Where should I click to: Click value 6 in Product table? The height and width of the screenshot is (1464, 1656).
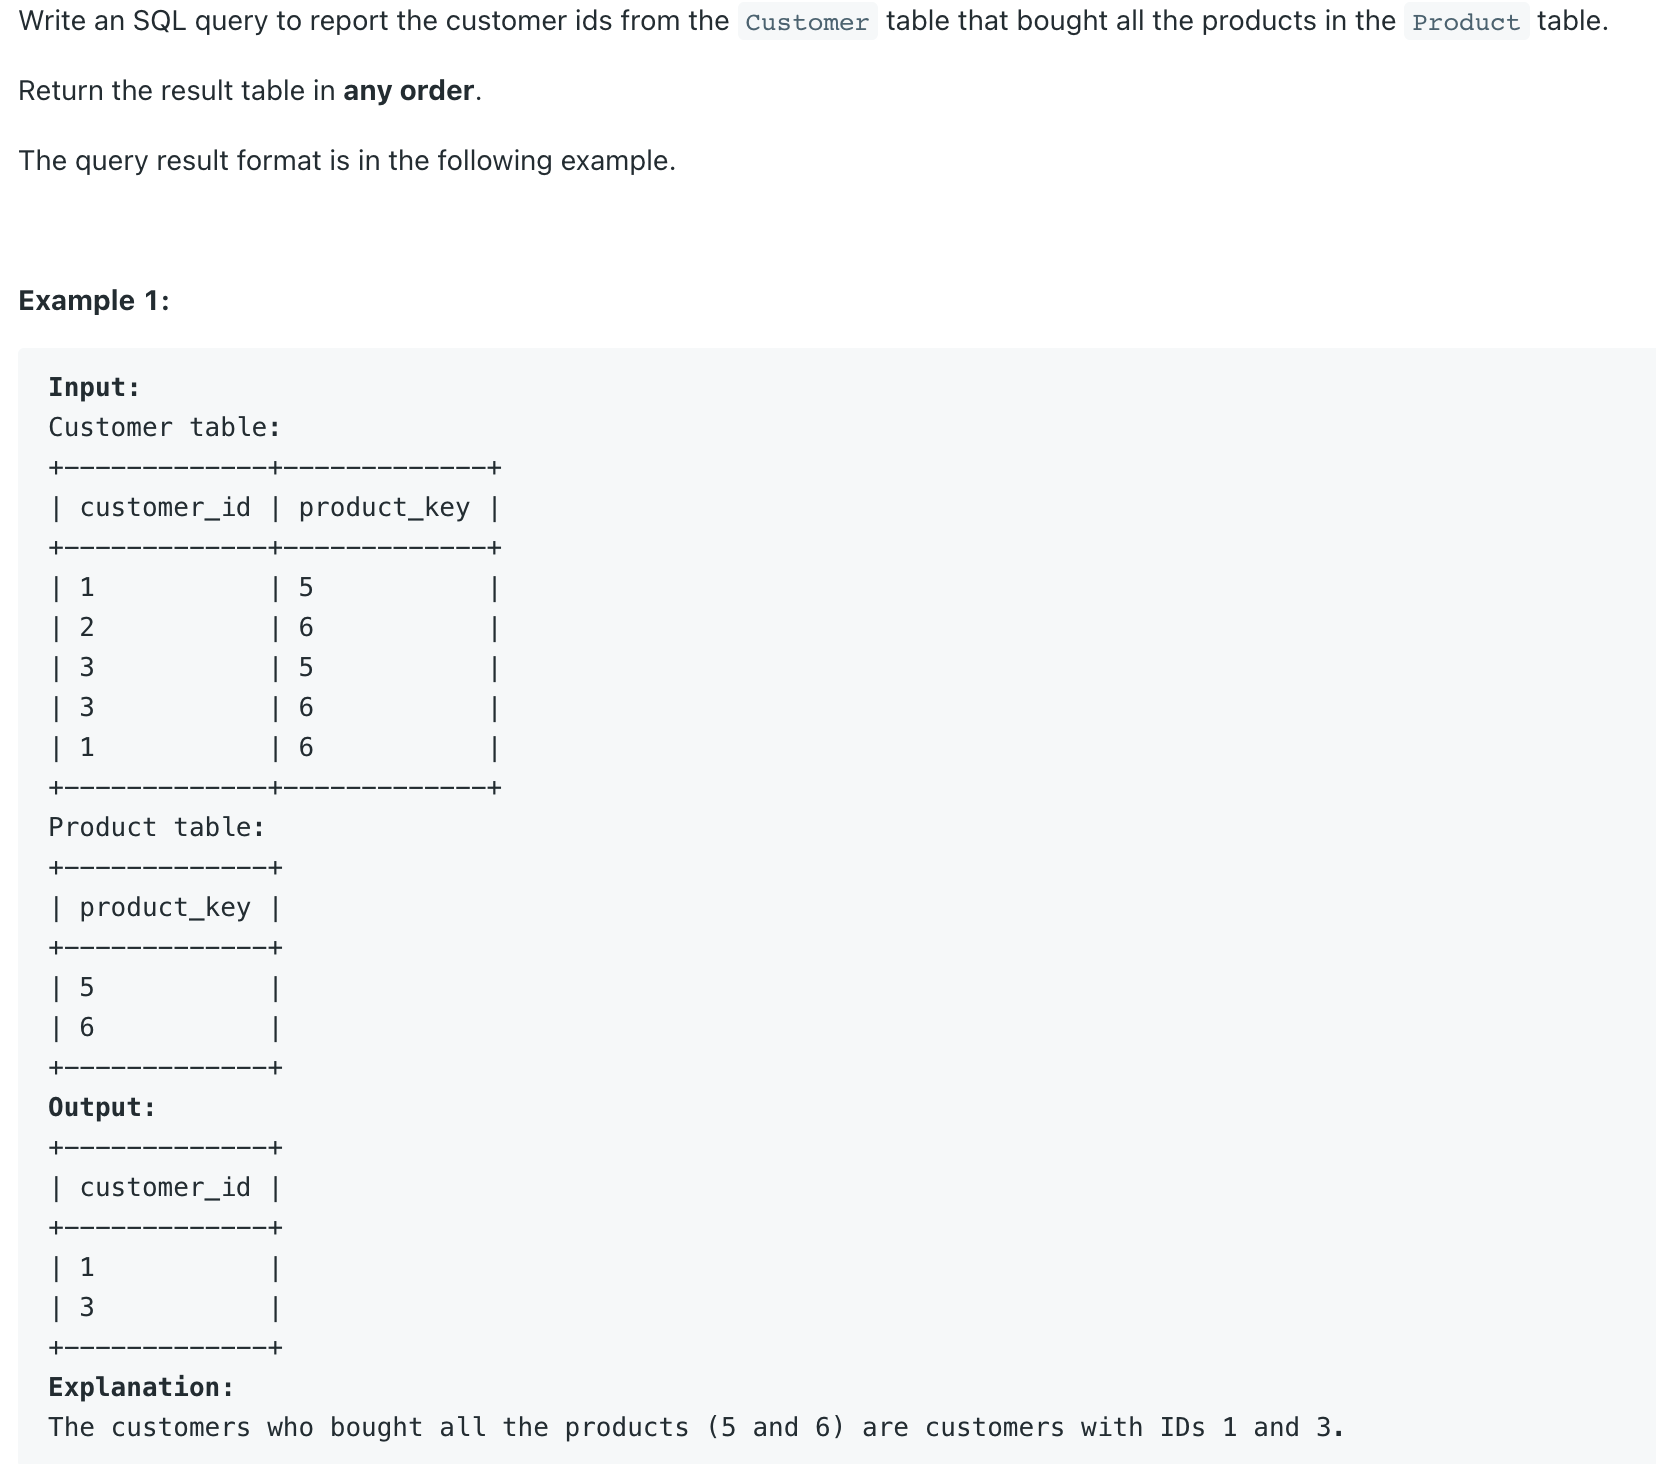[87, 1027]
